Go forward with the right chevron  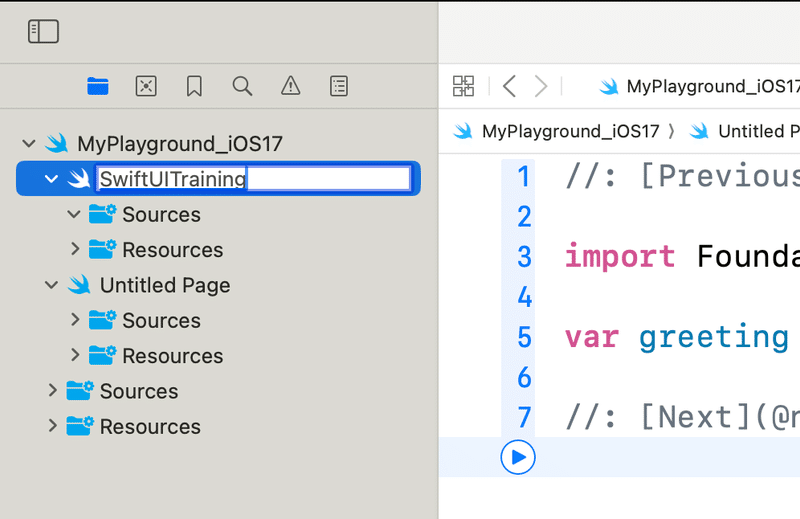point(541,86)
